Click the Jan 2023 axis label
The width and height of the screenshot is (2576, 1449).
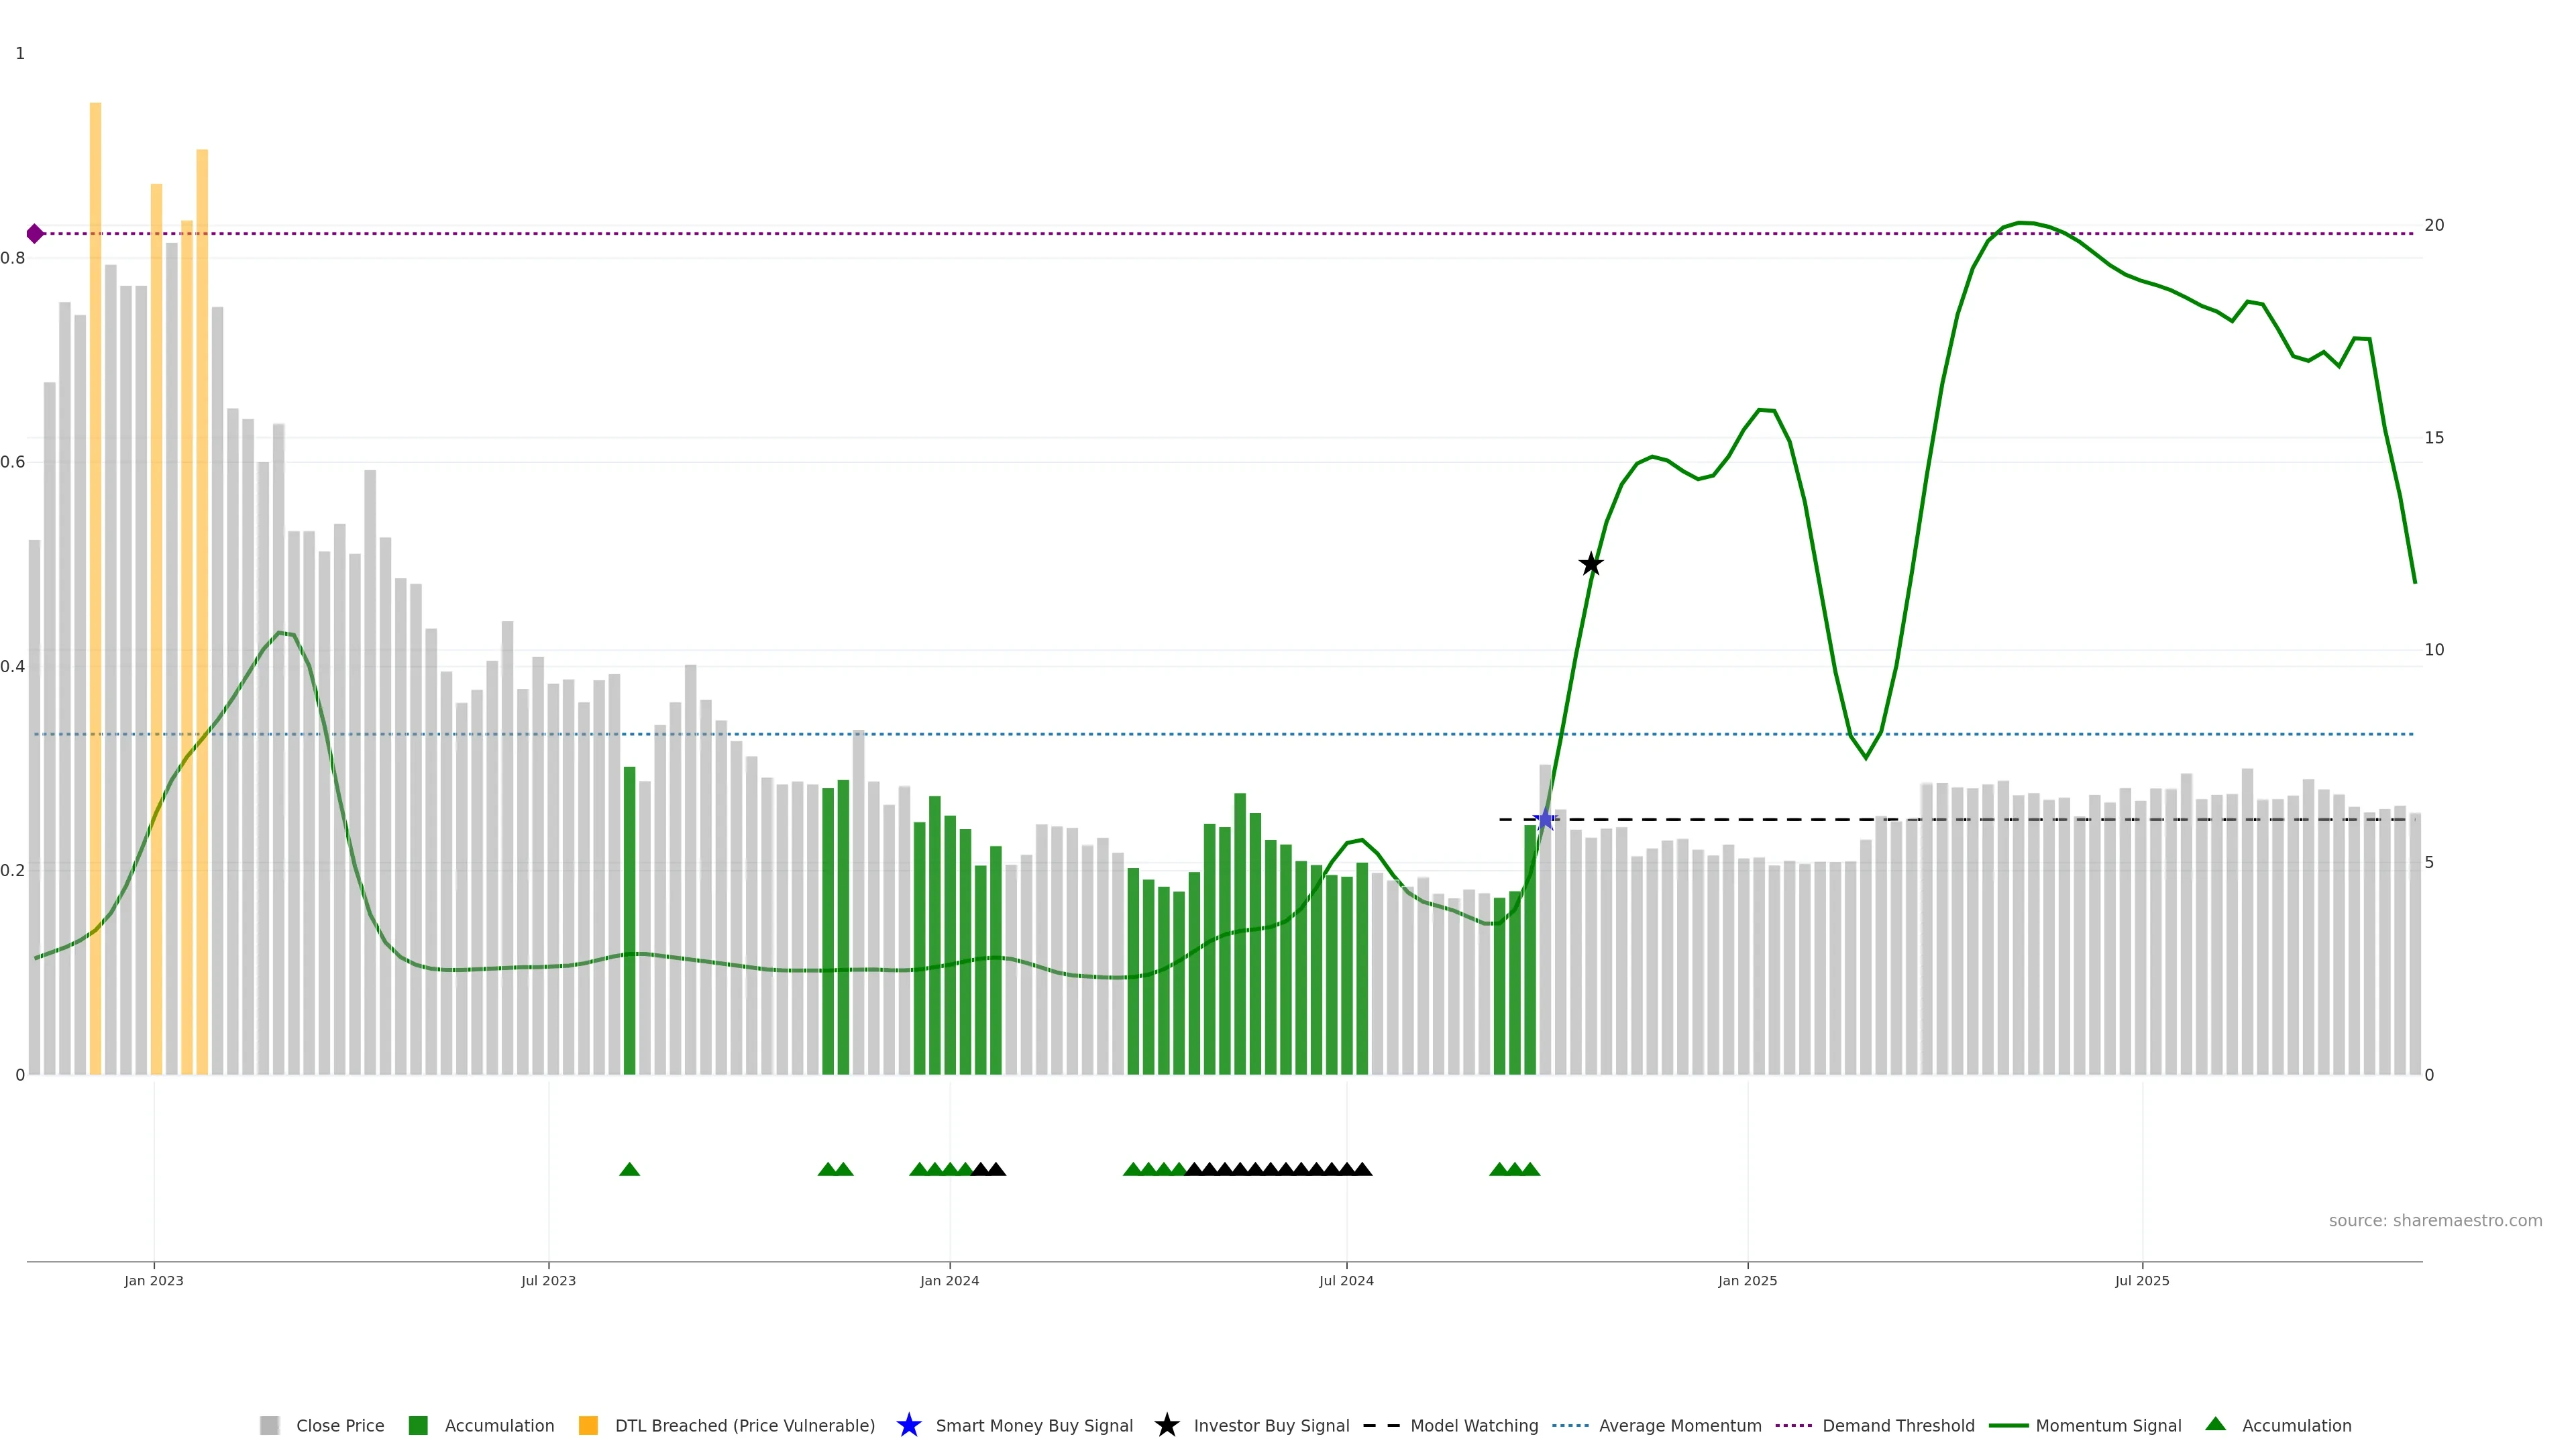click(154, 1280)
